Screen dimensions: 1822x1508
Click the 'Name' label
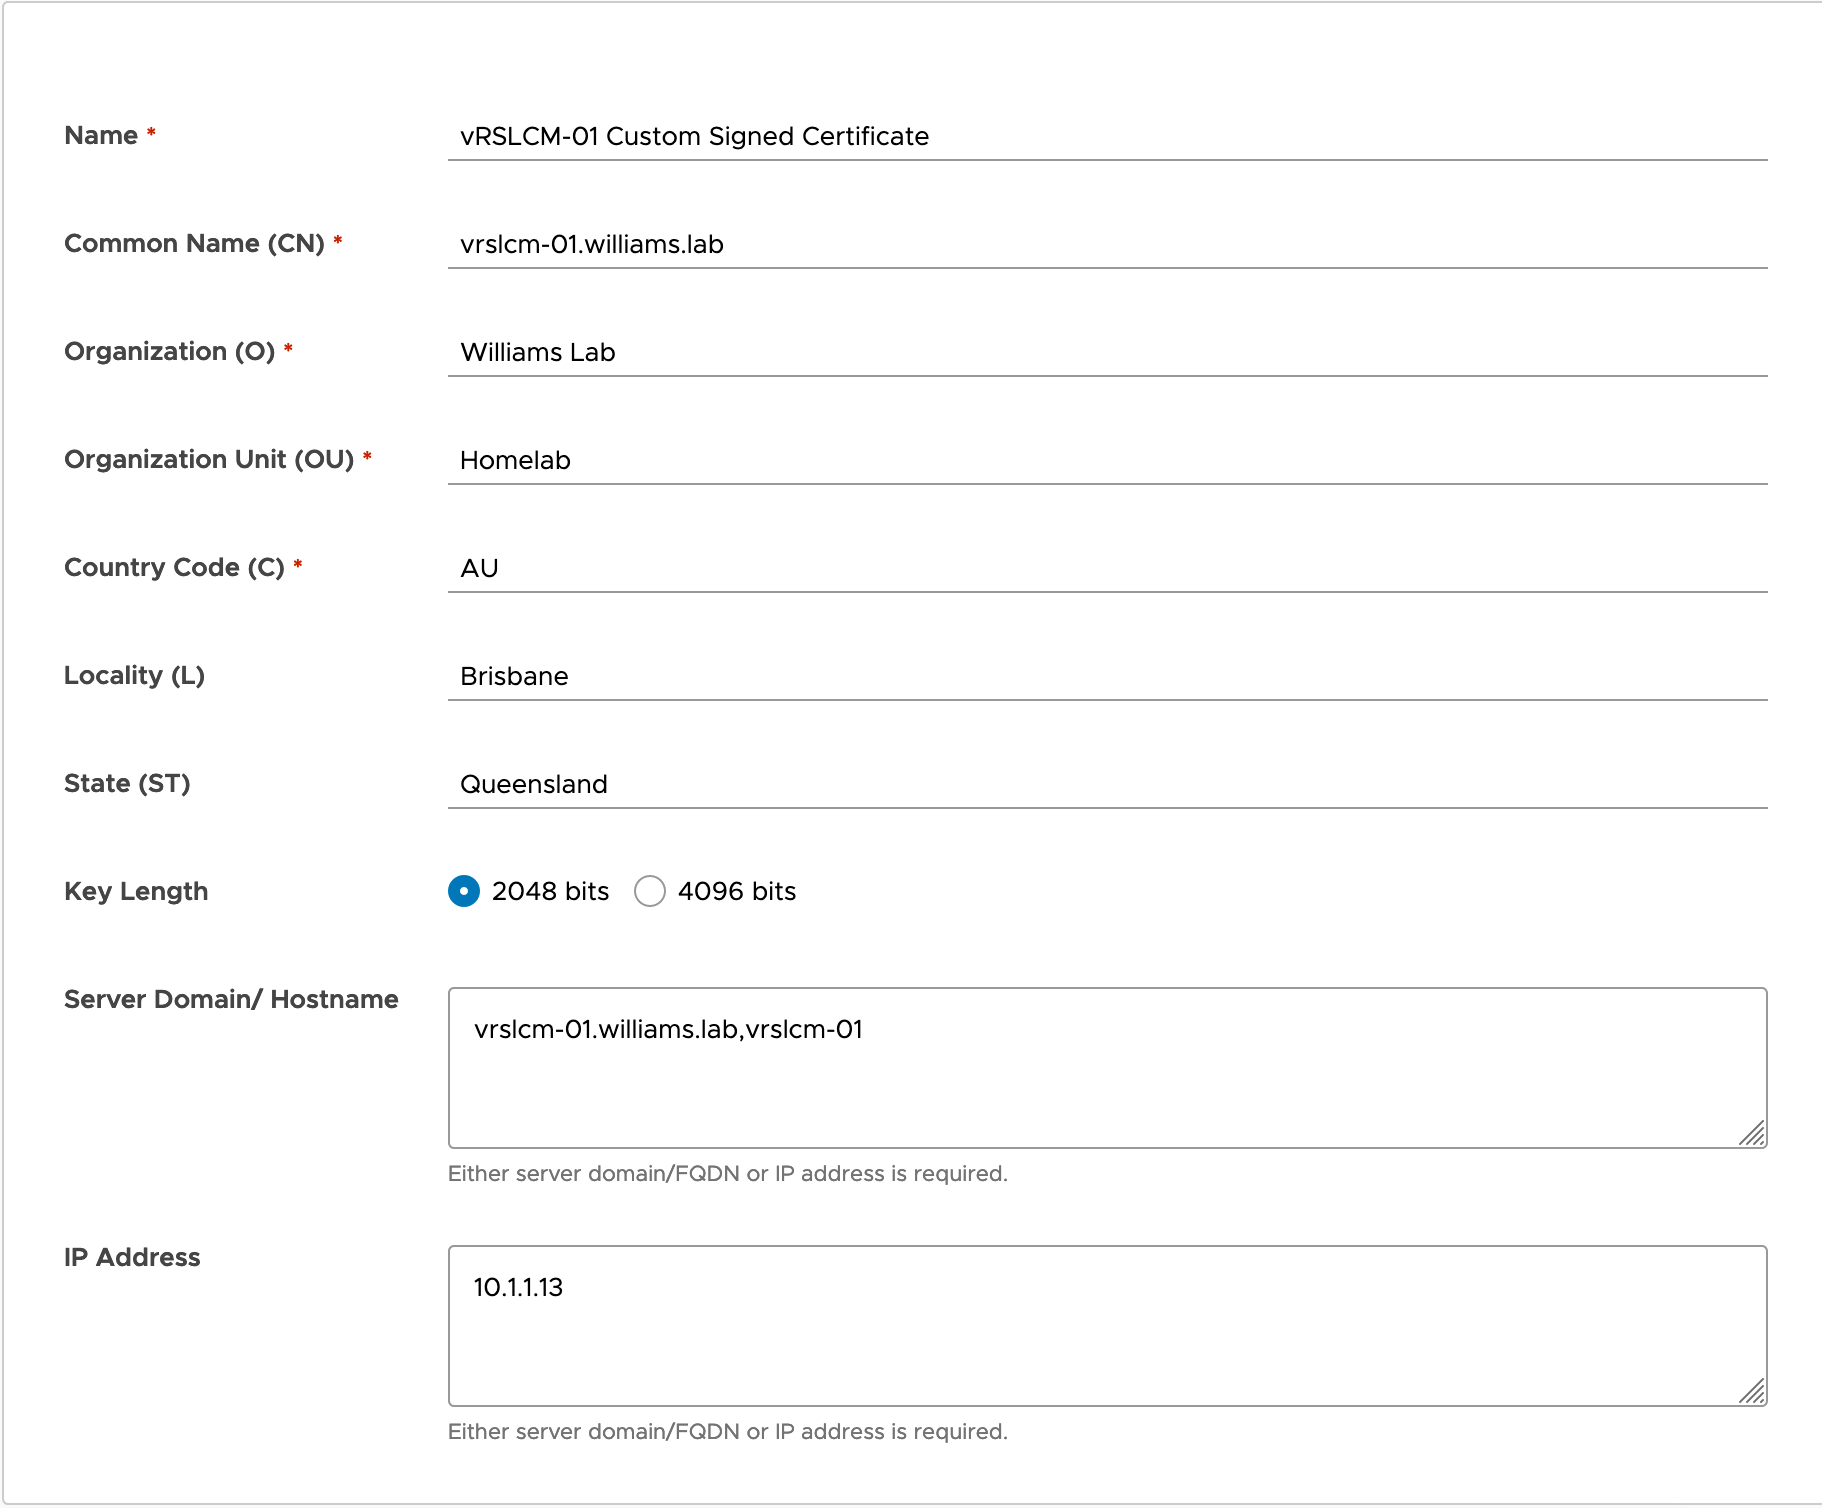(x=101, y=135)
